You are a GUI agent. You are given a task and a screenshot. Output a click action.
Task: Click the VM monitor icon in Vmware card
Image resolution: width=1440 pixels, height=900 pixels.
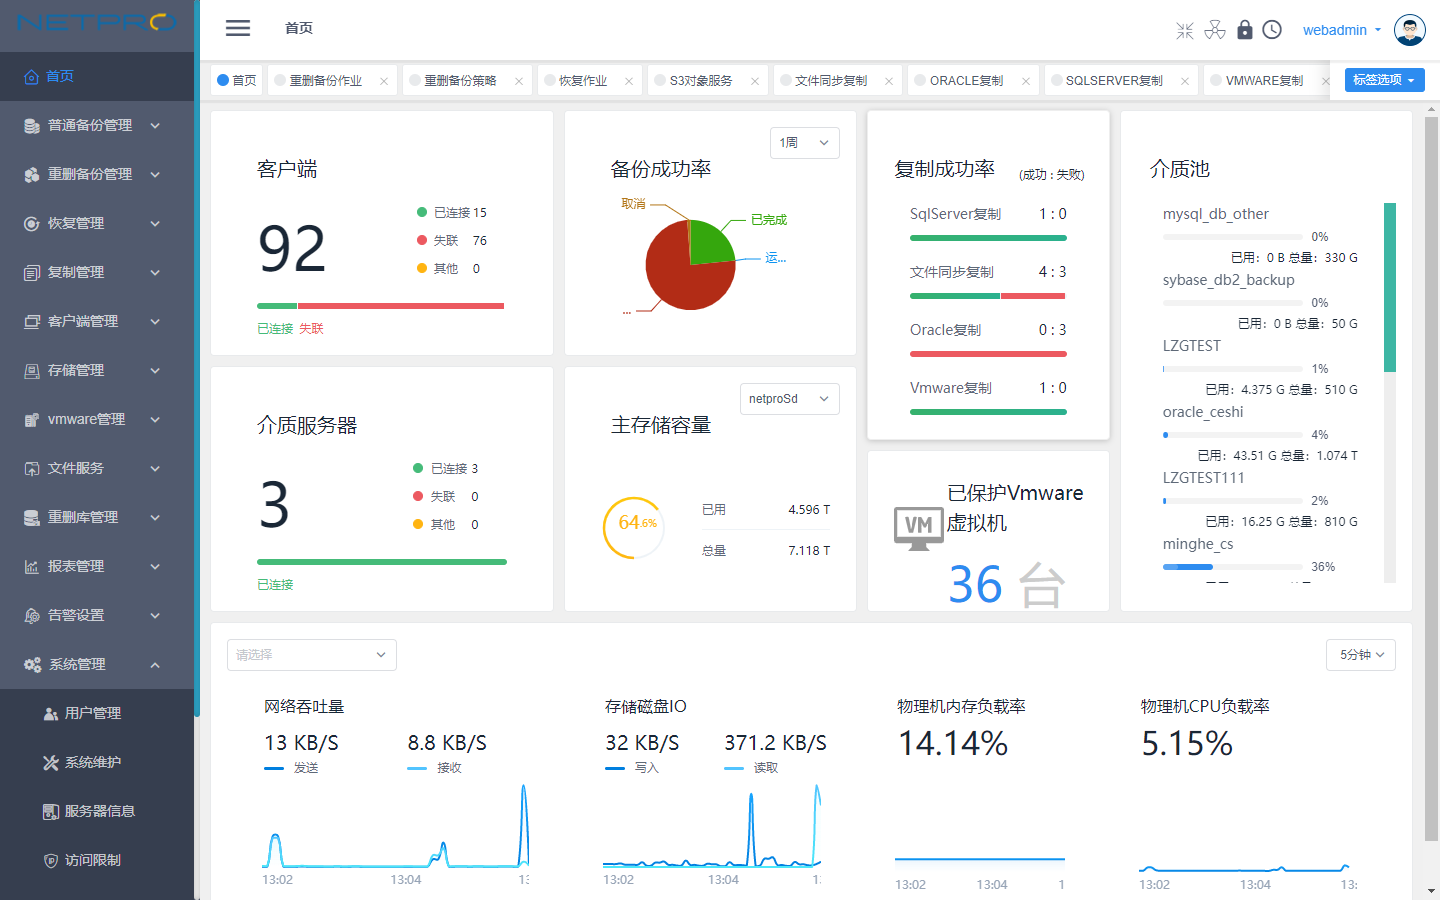pos(918,528)
